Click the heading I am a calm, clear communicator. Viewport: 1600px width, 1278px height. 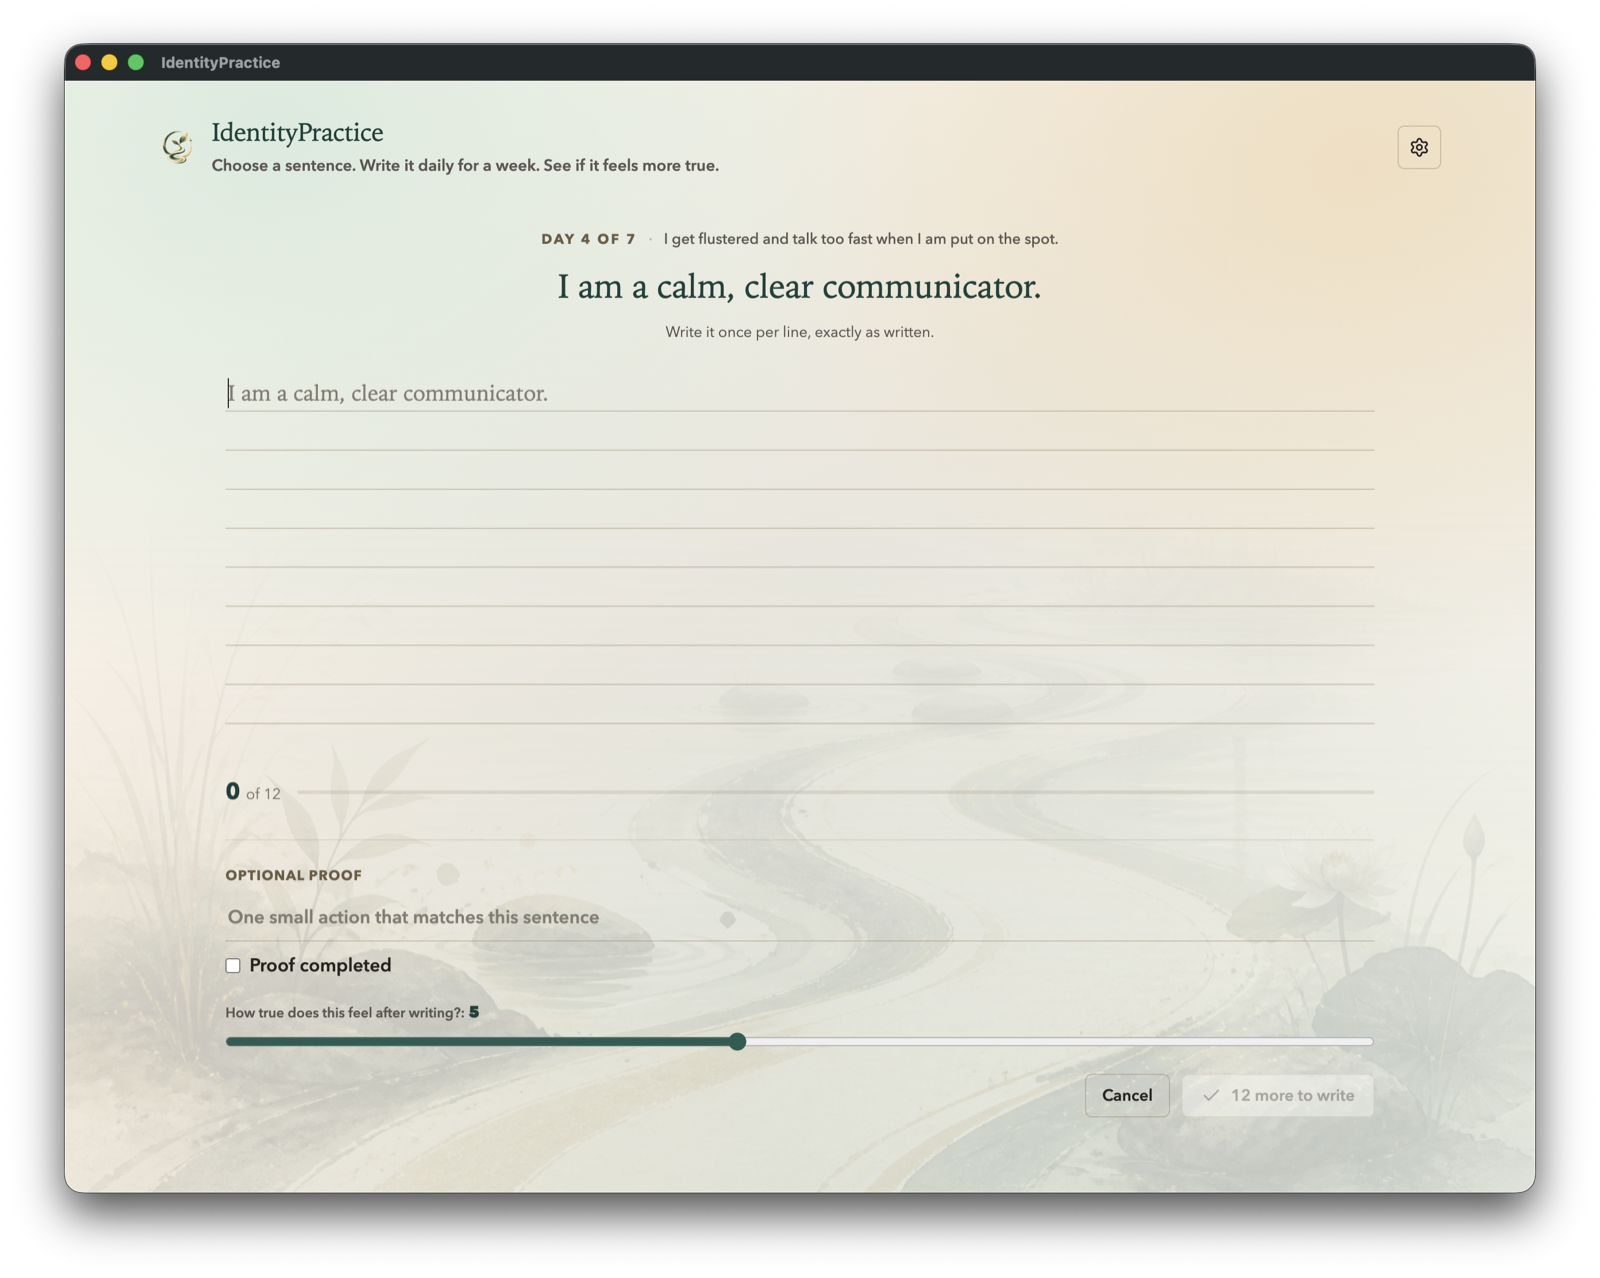(799, 287)
